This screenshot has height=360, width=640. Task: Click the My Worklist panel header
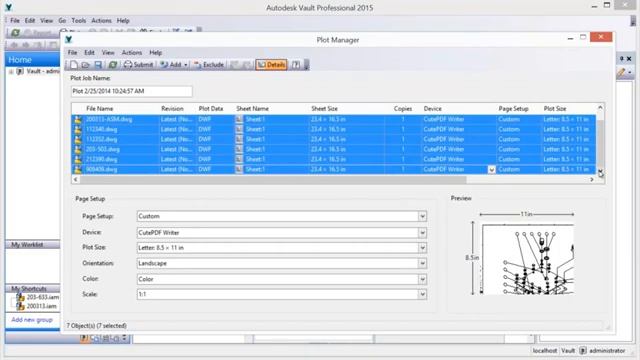(33, 244)
